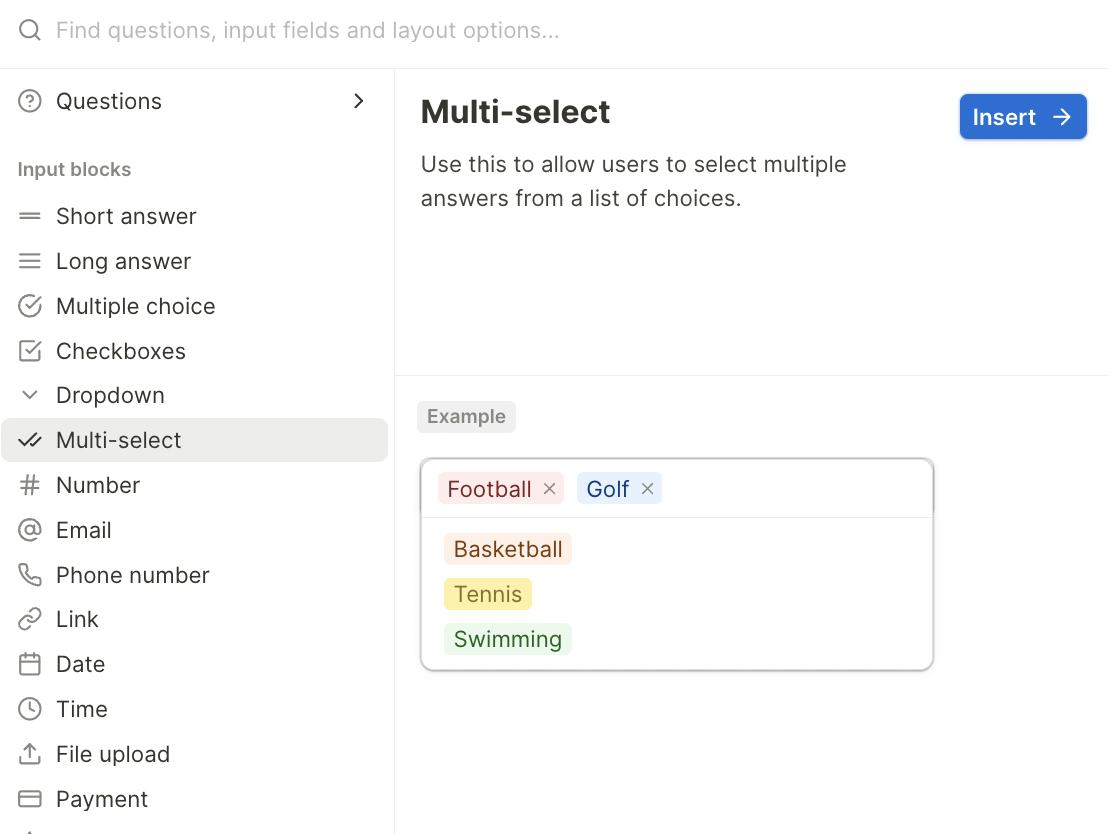Click the Long answer lines icon
This screenshot has width=1108, height=834.
click(30, 261)
